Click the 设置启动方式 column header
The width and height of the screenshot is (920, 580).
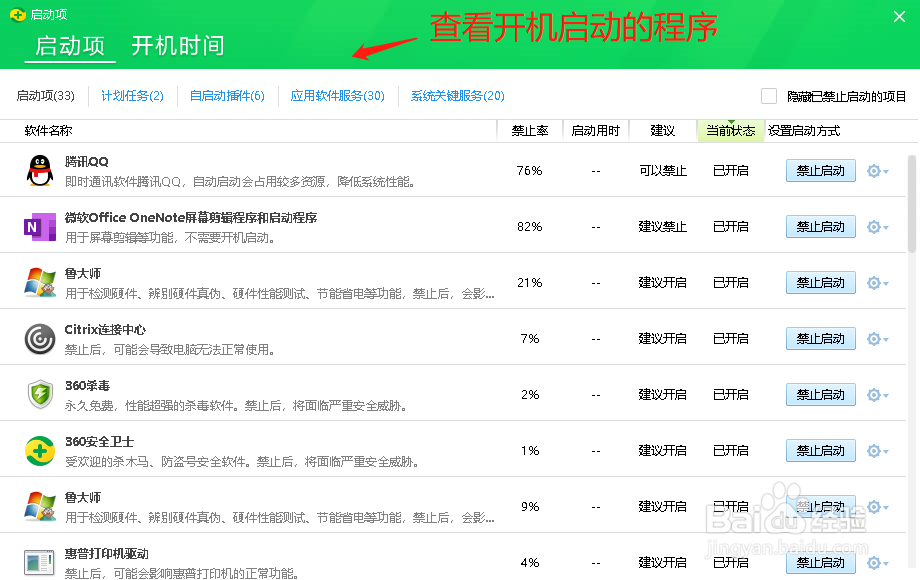(x=804, y=131)
